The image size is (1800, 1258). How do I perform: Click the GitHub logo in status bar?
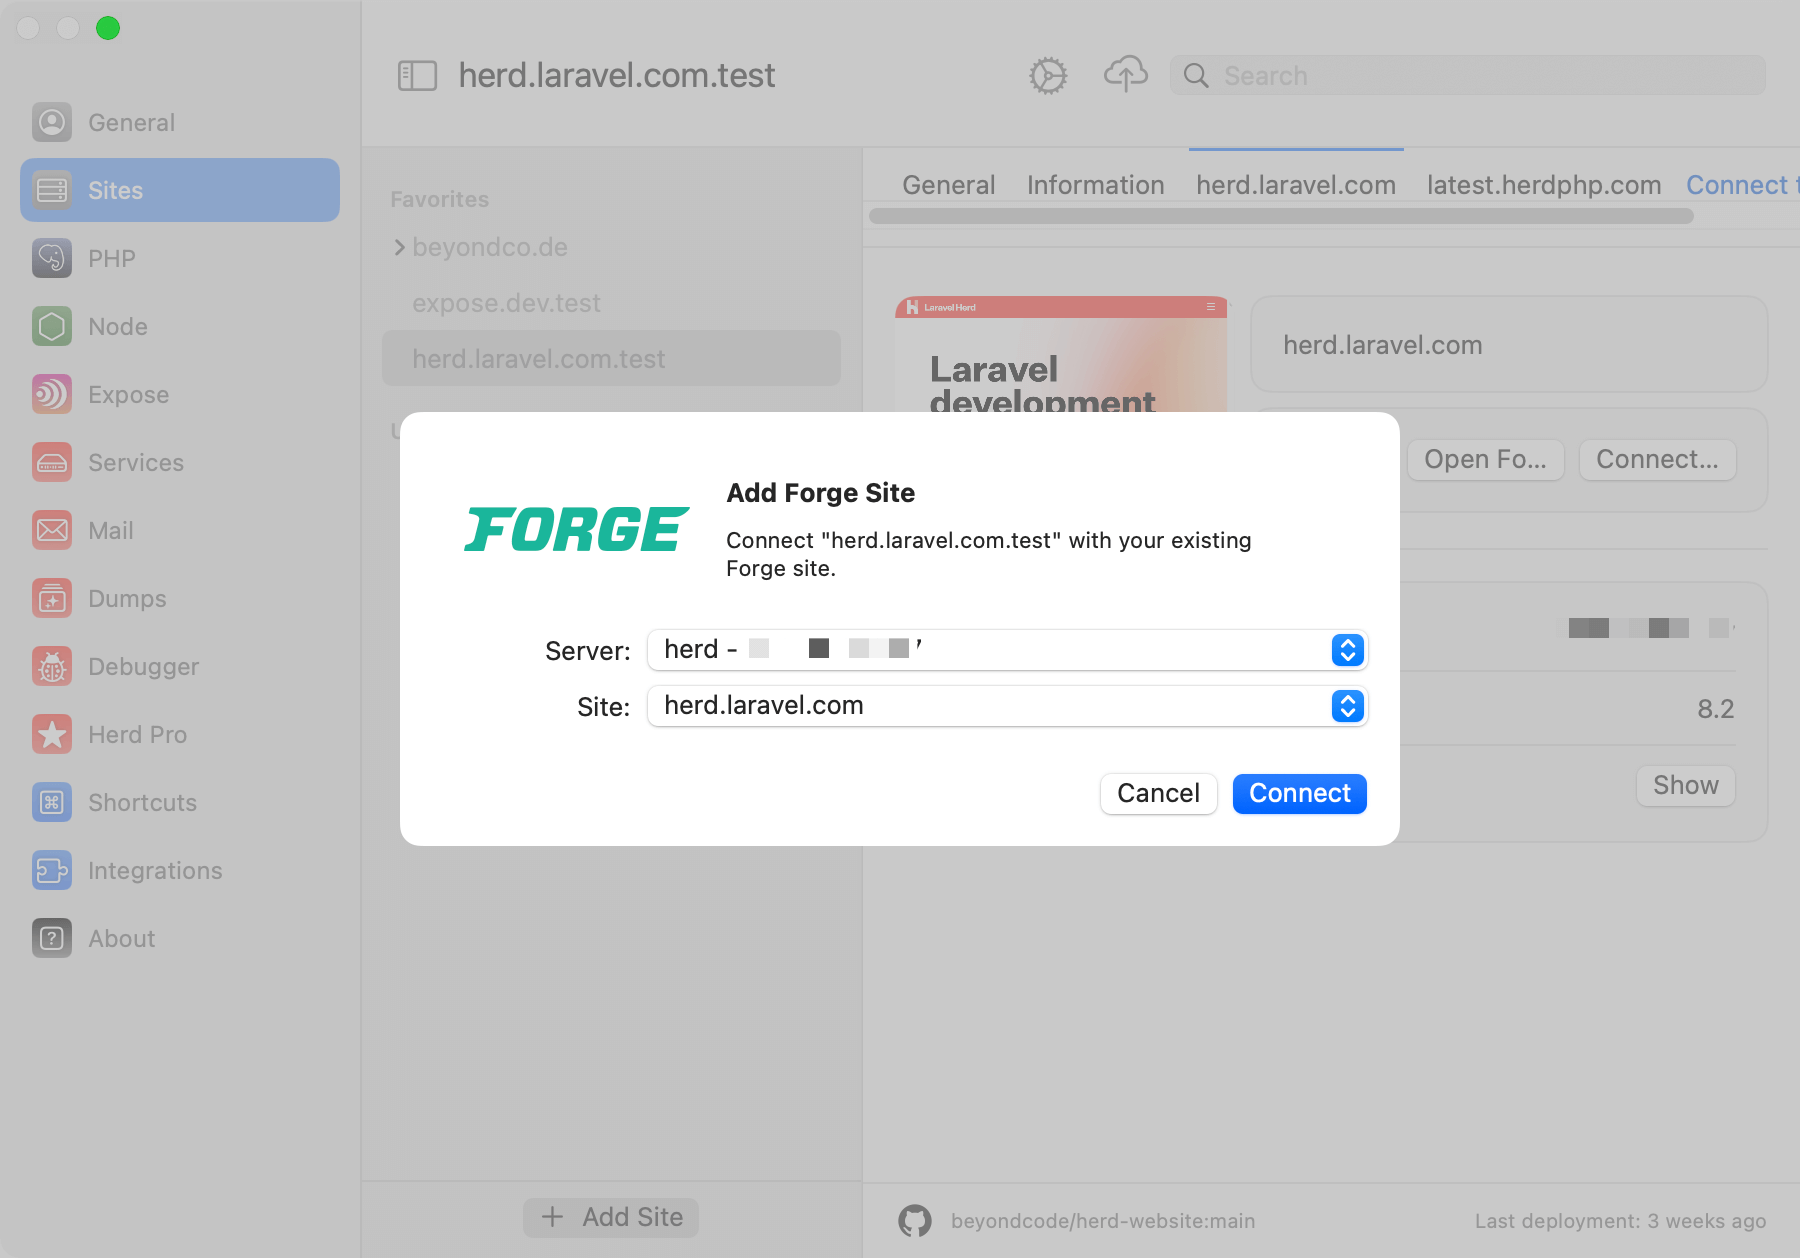coord(914,1221)
